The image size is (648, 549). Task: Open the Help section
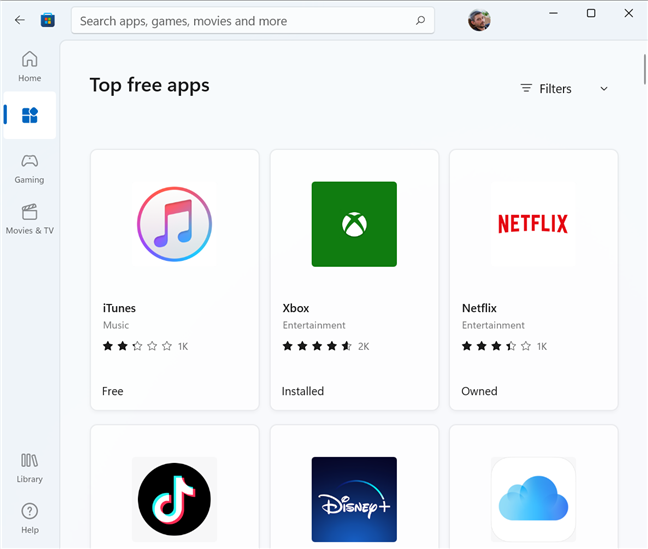[x=29, y=519]
